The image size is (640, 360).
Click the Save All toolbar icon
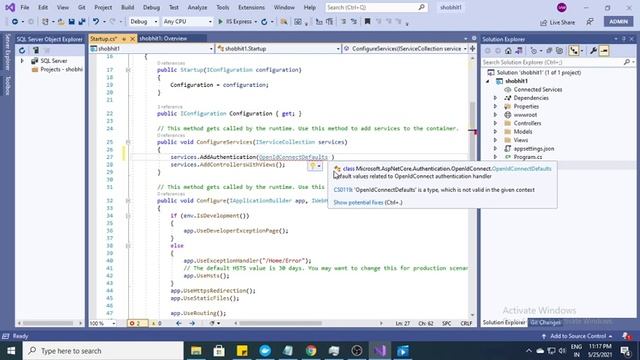pyautogui.click(x=82, y=22)
